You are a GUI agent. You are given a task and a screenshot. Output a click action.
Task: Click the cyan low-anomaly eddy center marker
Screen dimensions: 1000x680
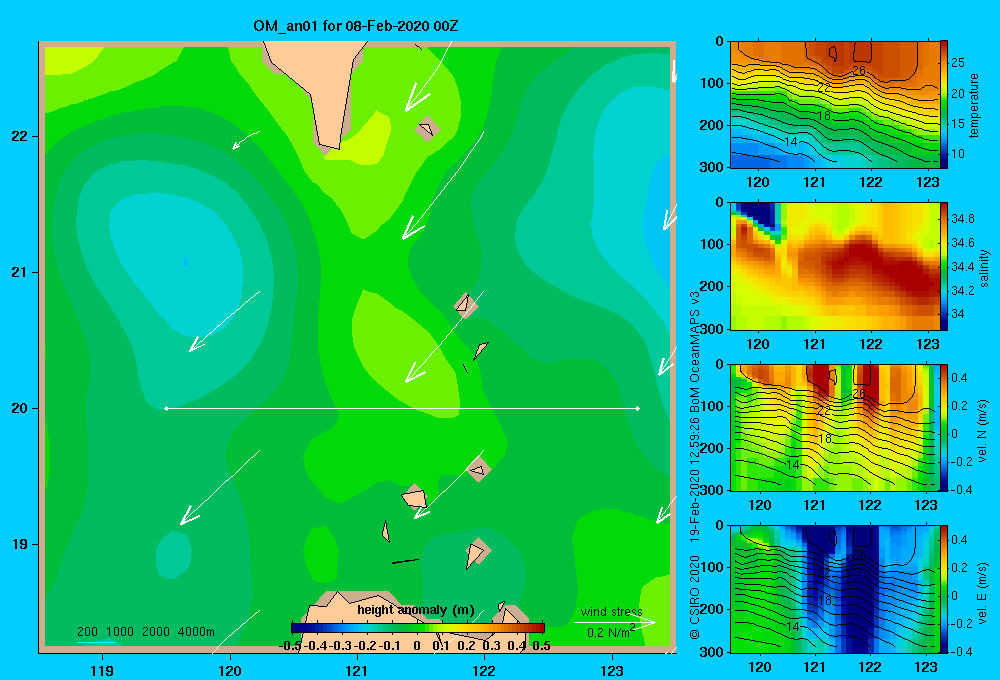point(186,260)
